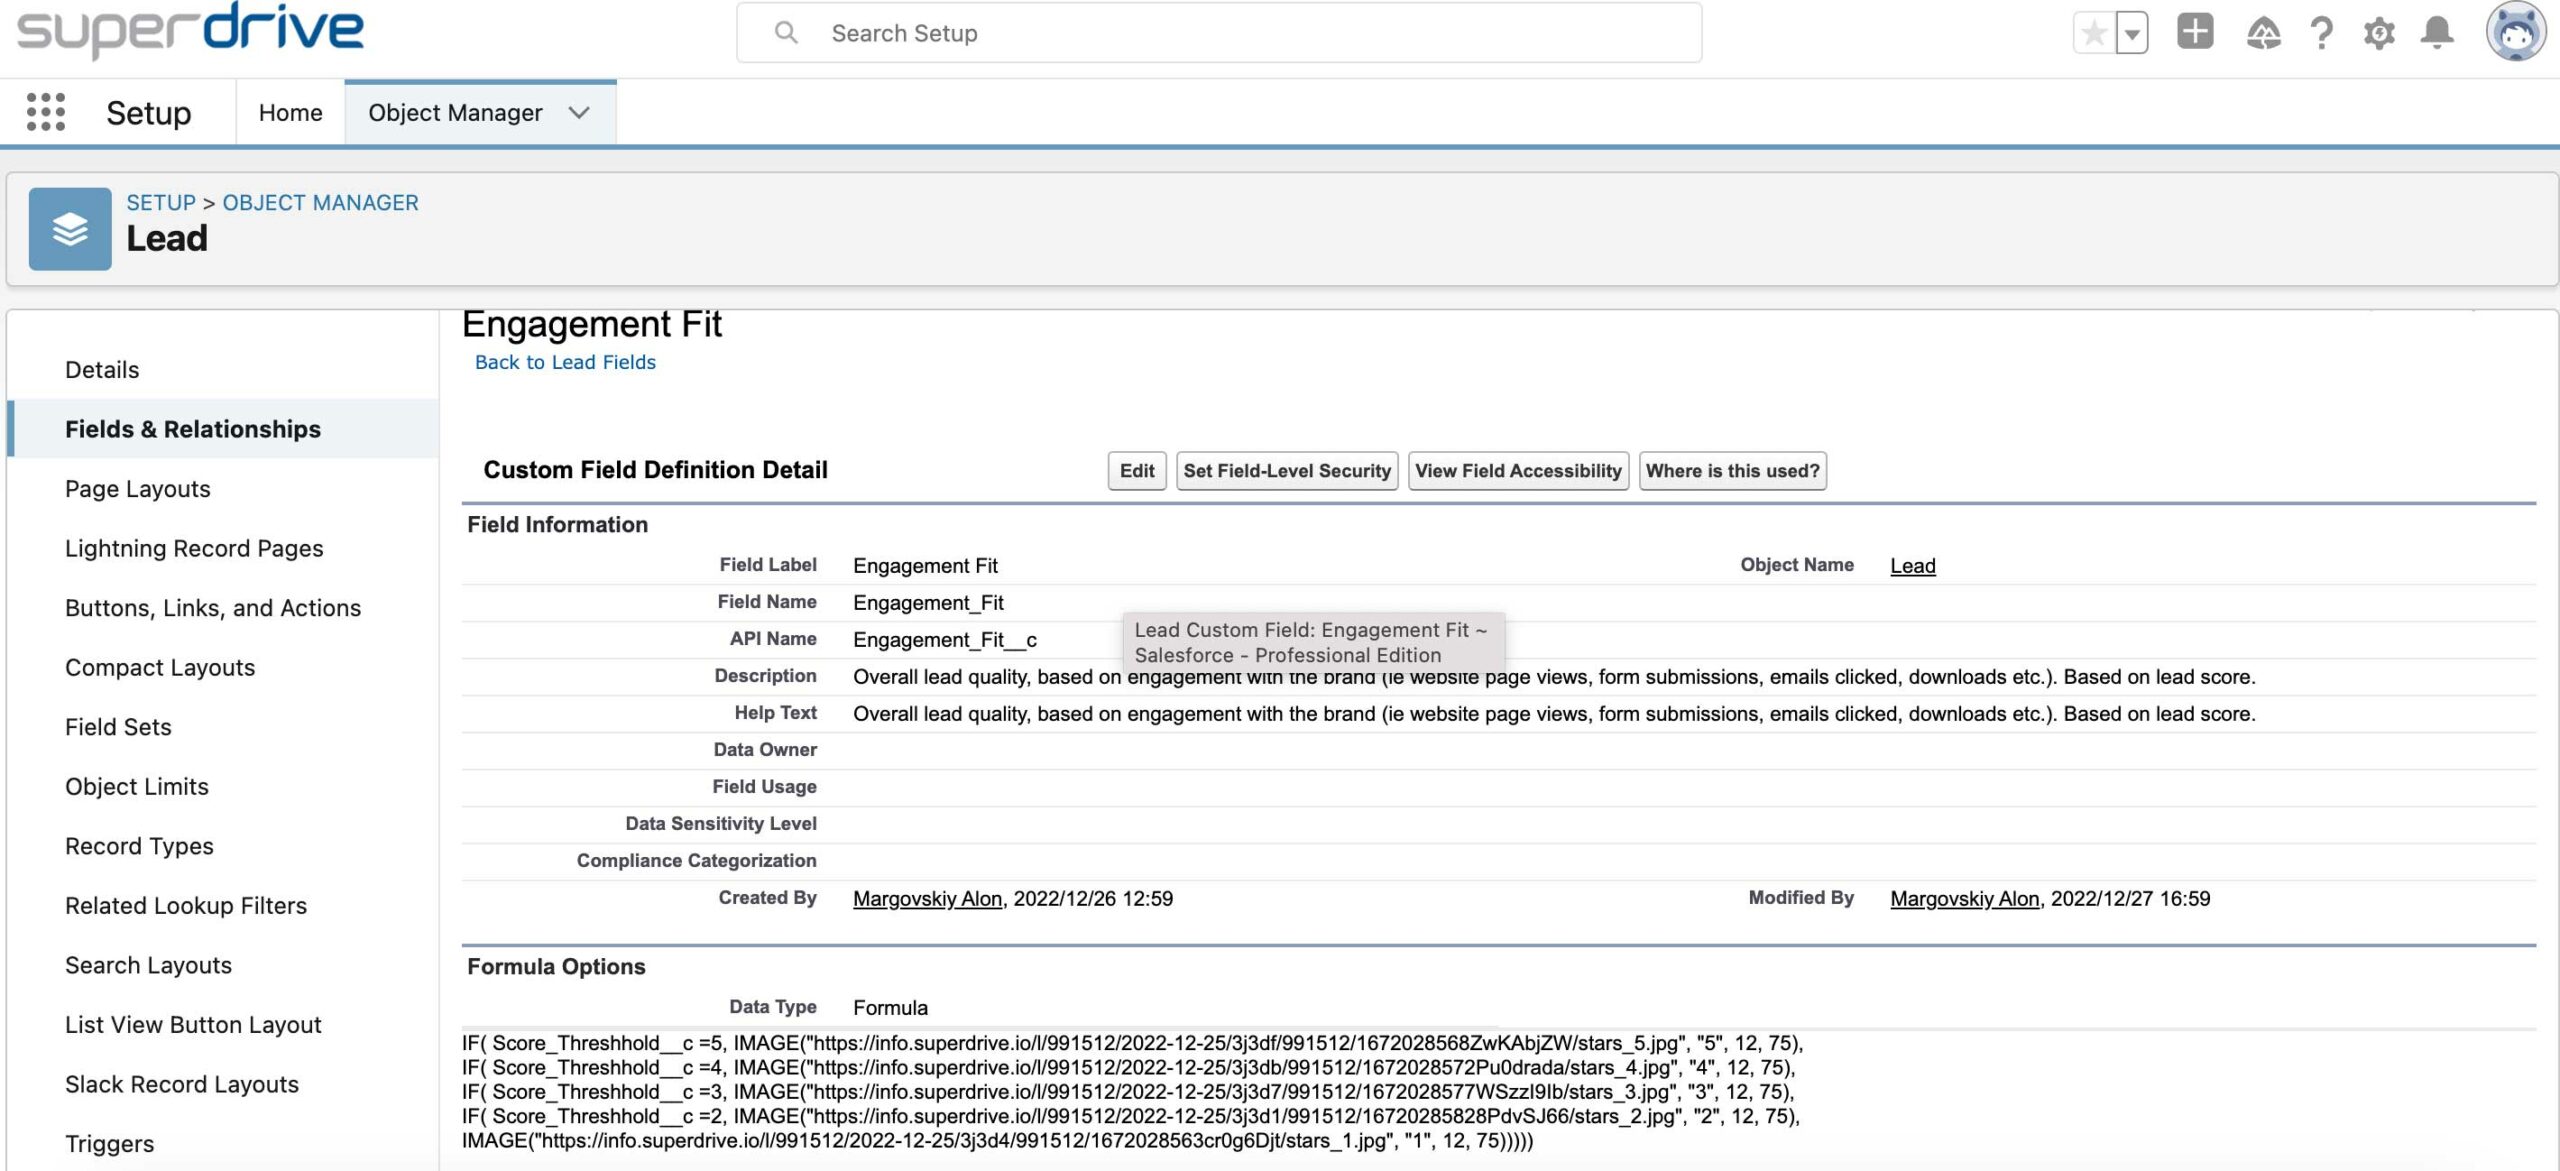Viewport: 2560px width, 1171px height.
Task: Open Compact Layouts in sidebar
Action: coord(160,667)
